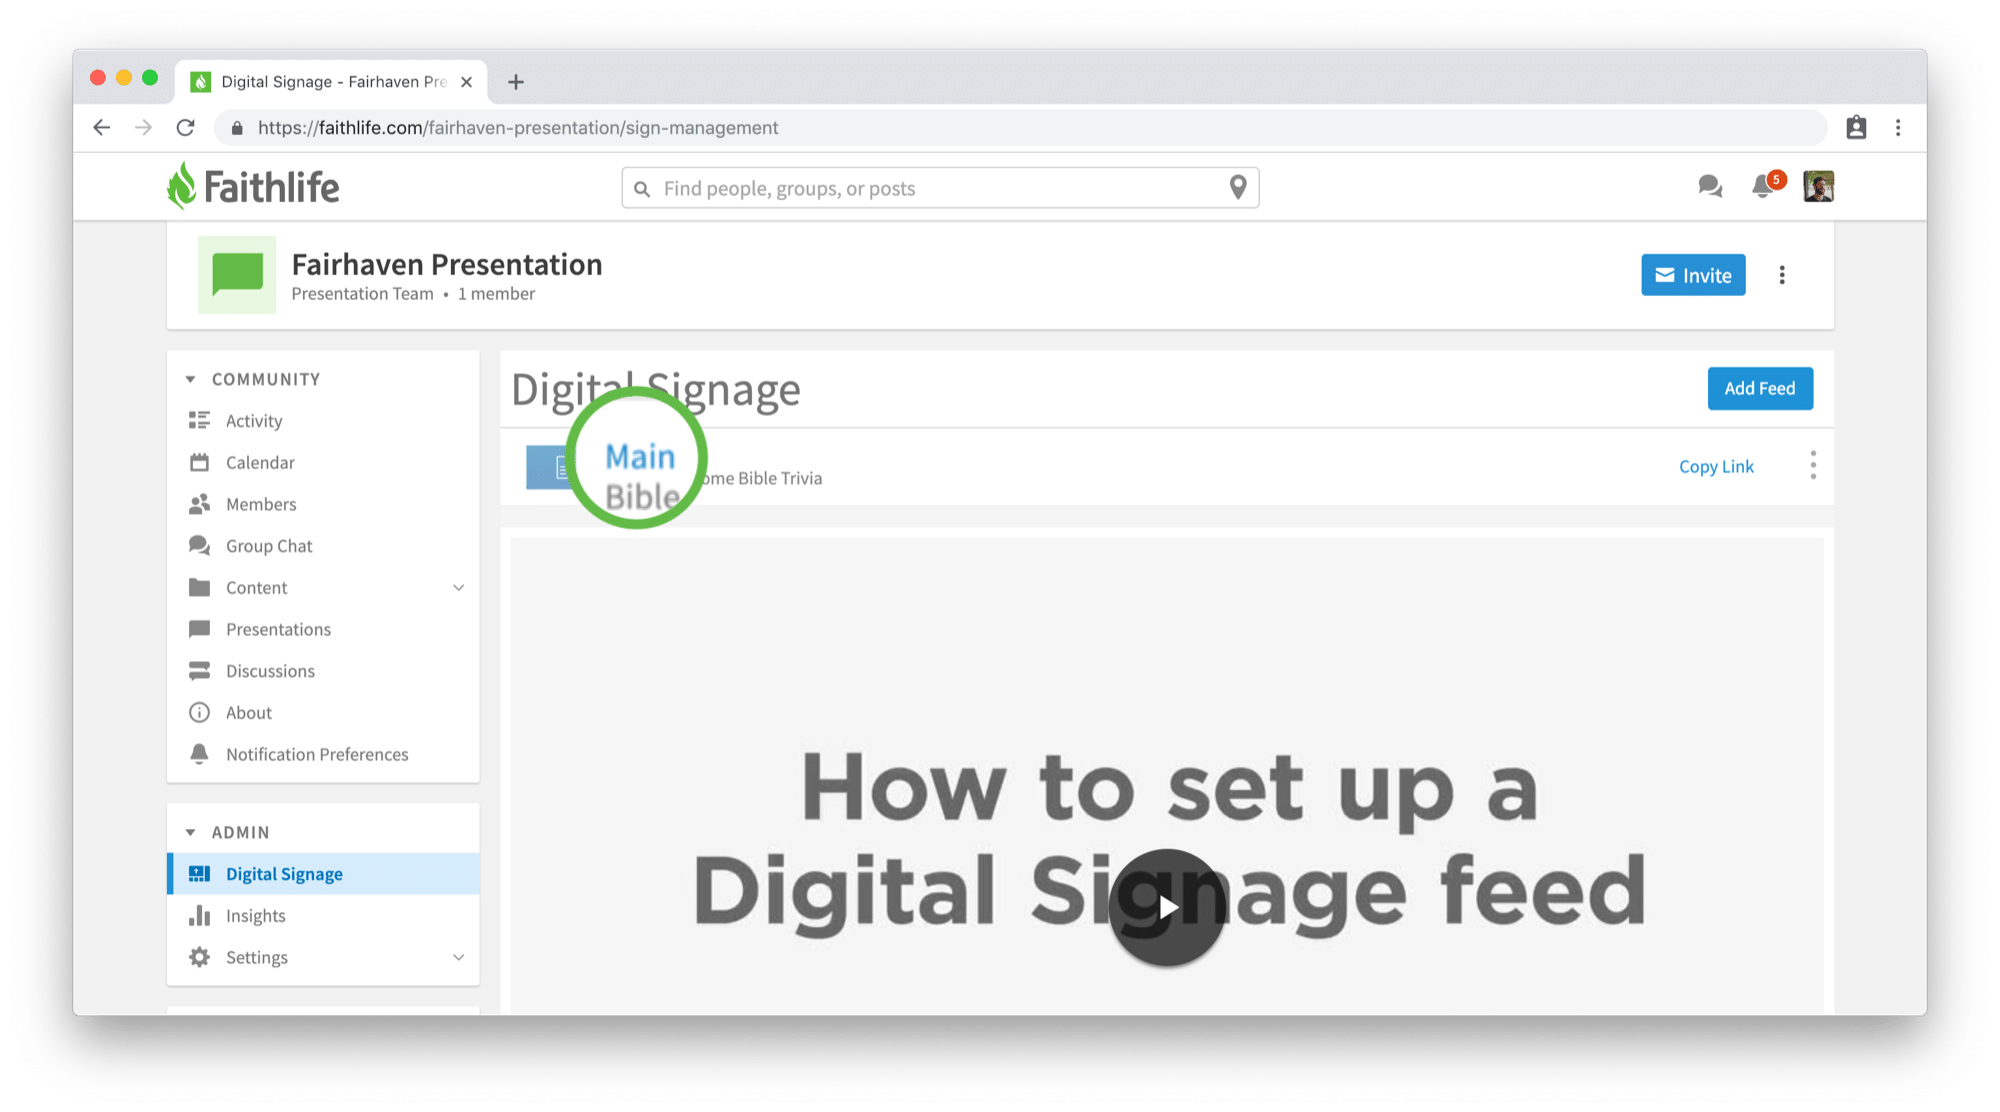
Task: Reload the page
Action: click(186, 128)
